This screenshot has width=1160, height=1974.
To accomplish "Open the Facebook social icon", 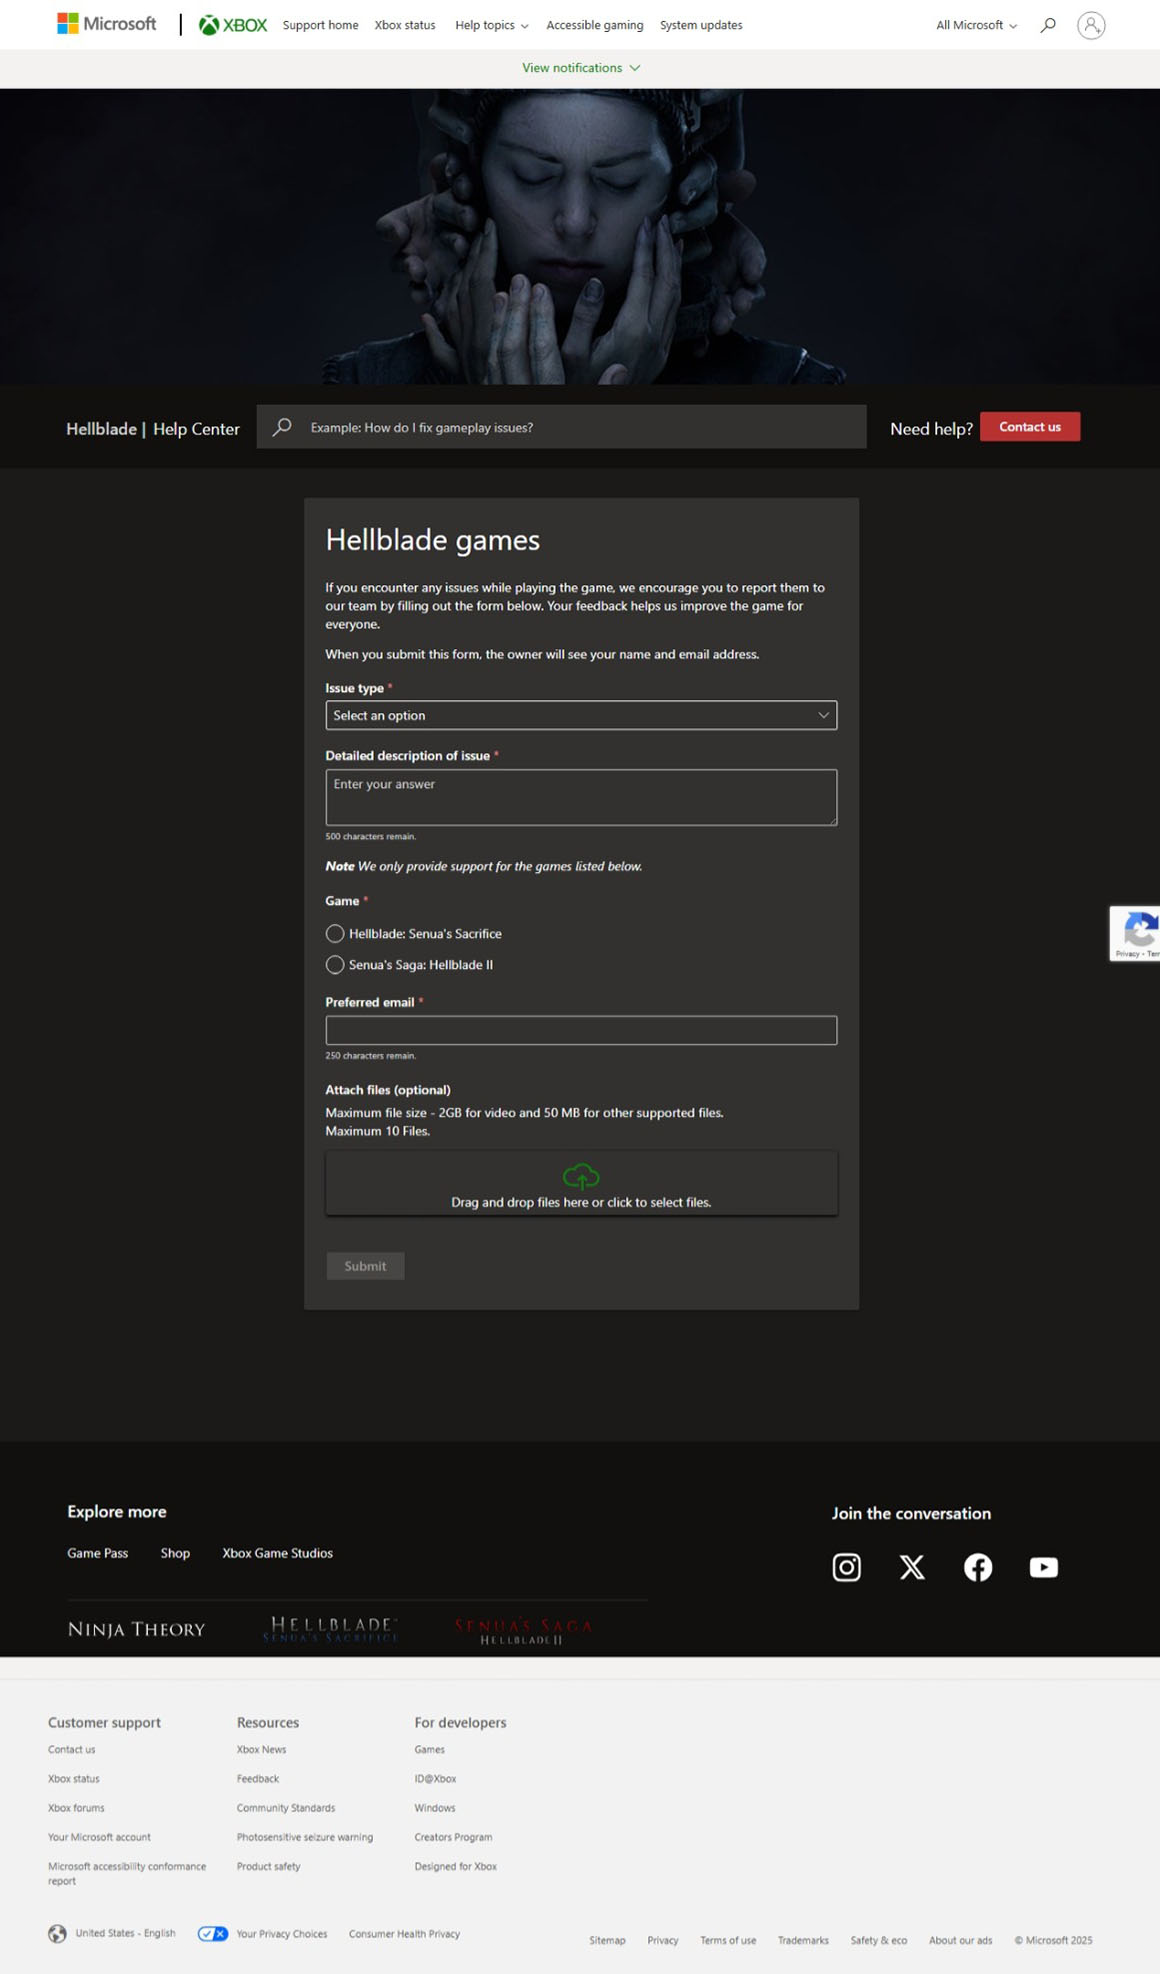I will point(978,1567).
